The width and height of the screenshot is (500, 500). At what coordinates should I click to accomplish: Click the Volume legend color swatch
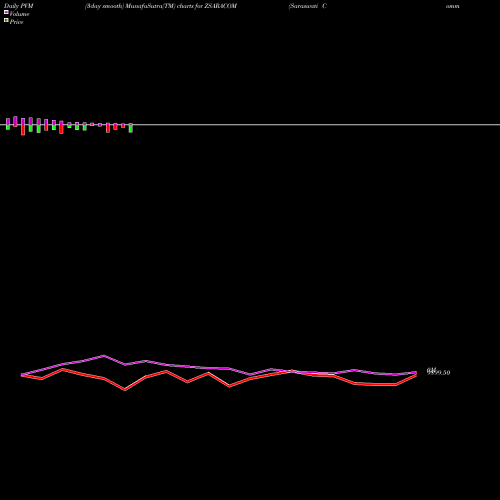pos(6,12)
